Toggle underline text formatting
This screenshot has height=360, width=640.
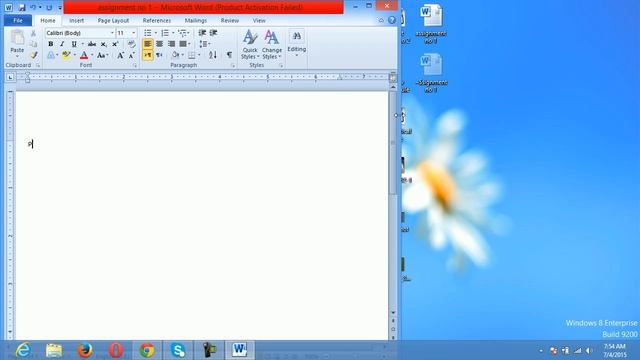point(74,44)
